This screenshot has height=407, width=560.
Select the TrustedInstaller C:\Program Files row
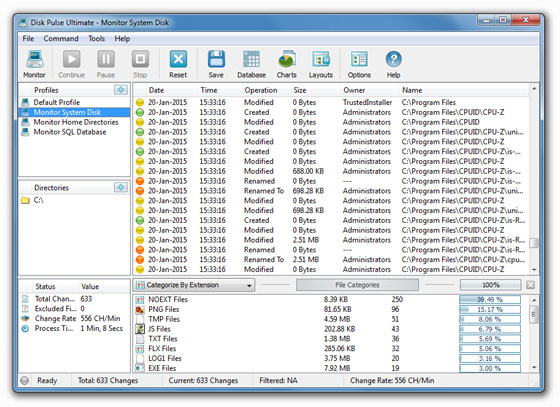[x=331, y=102]
